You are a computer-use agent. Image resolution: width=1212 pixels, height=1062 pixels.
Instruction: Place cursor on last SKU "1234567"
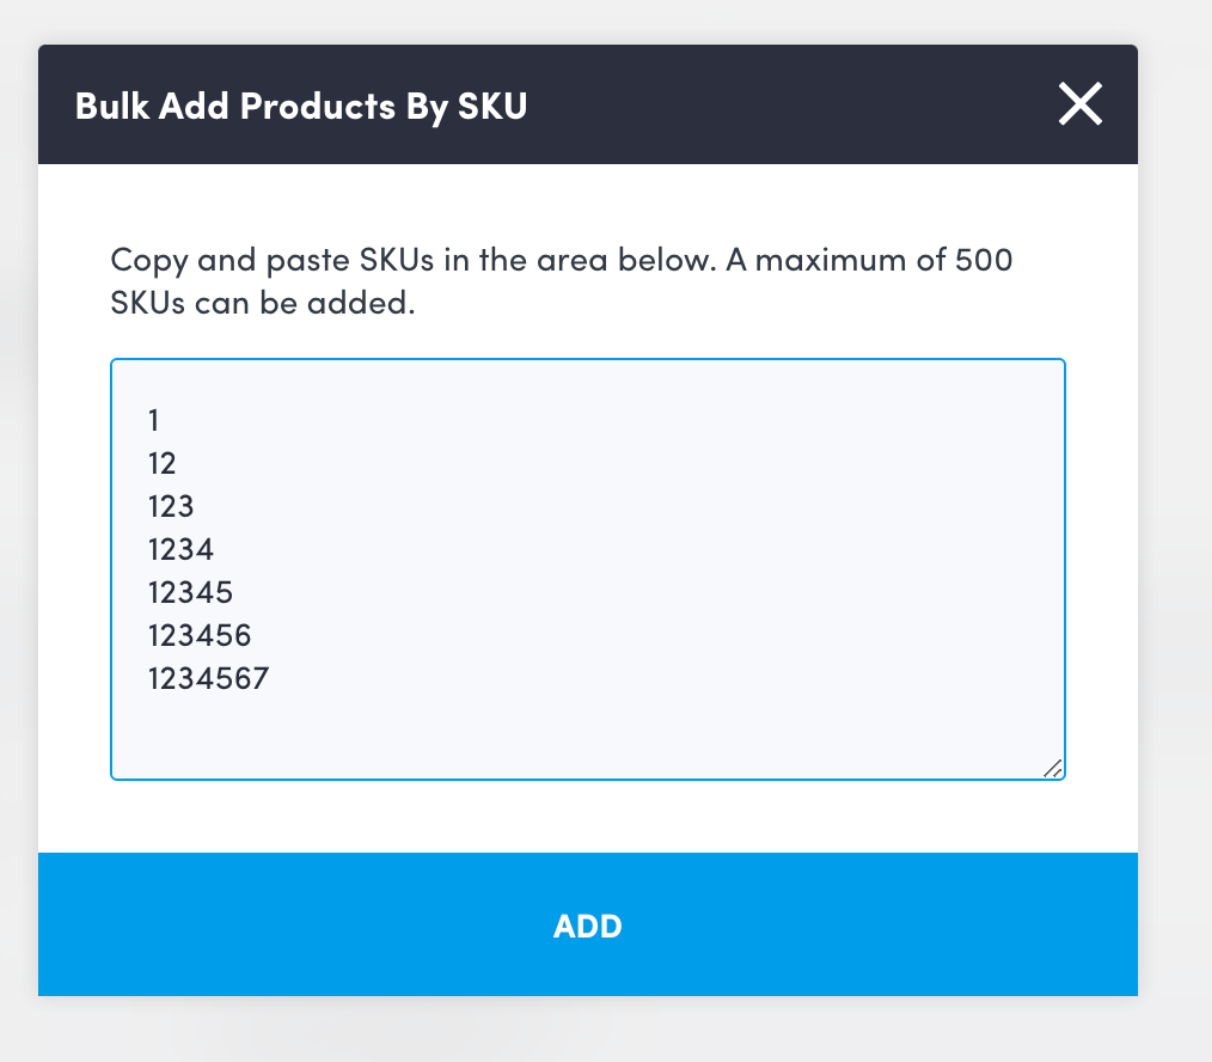coord(209,678)
